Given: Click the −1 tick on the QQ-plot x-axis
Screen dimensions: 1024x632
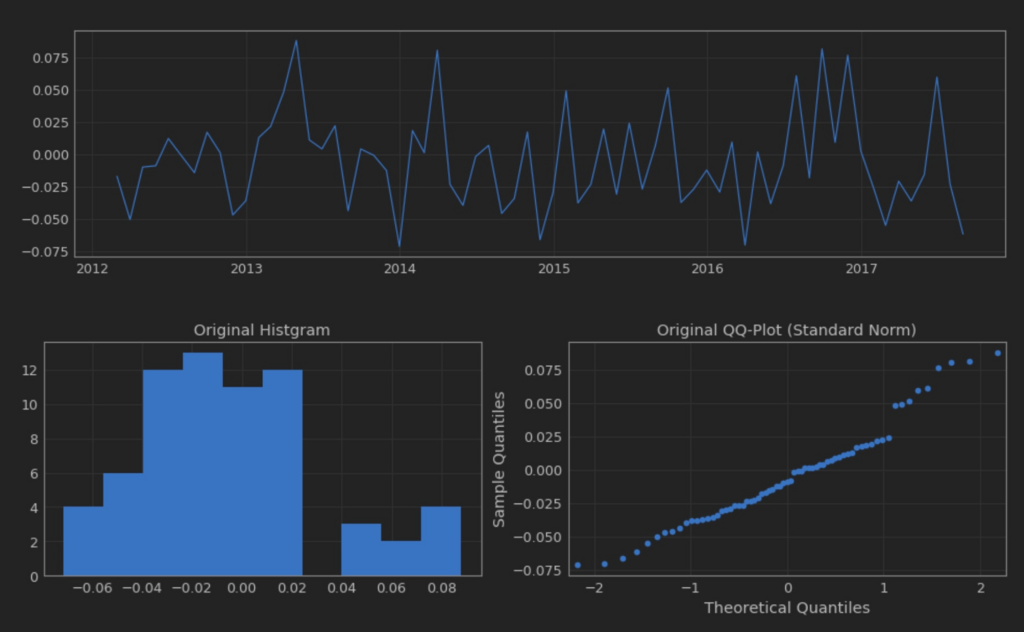Looking at the screenshot, I should click(x=690, y=588).
